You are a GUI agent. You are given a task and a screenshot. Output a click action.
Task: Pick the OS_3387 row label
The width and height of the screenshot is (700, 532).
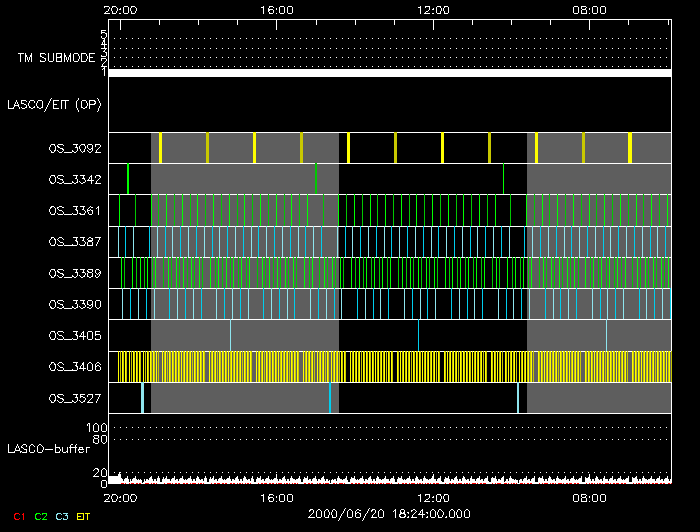(x=75, y=241)
